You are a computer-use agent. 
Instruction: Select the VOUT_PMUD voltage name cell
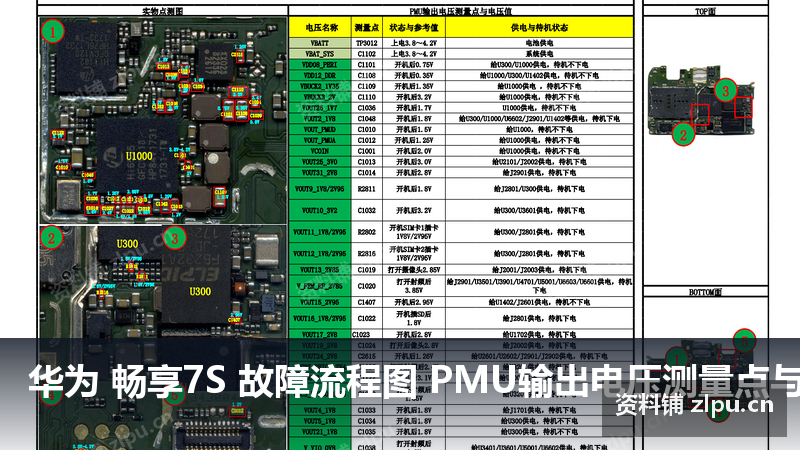[x=320, y=130]
